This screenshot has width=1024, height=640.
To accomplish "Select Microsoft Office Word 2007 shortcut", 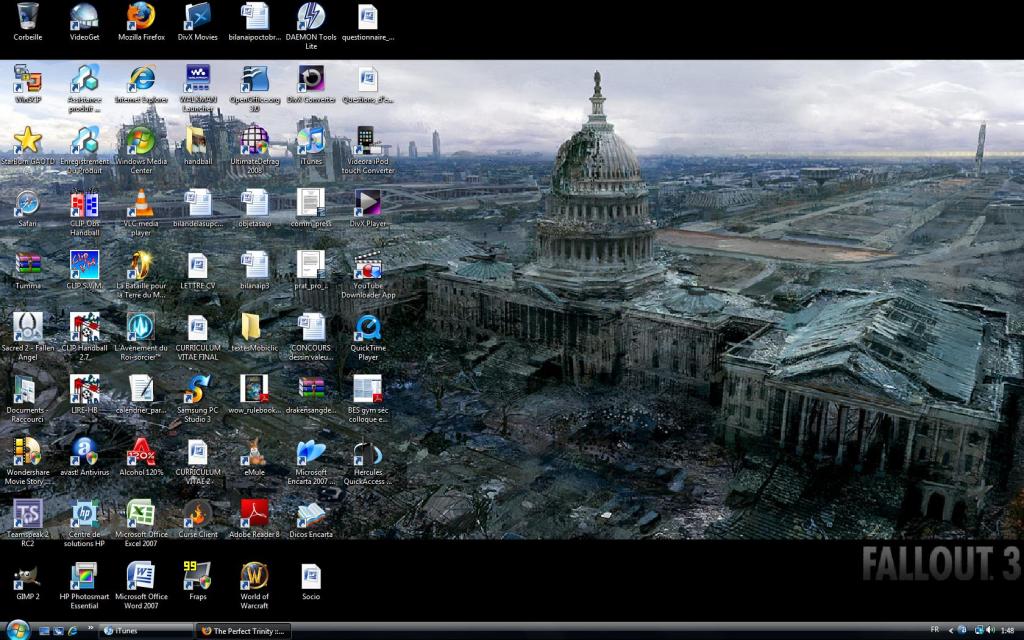I will (141, 584).
